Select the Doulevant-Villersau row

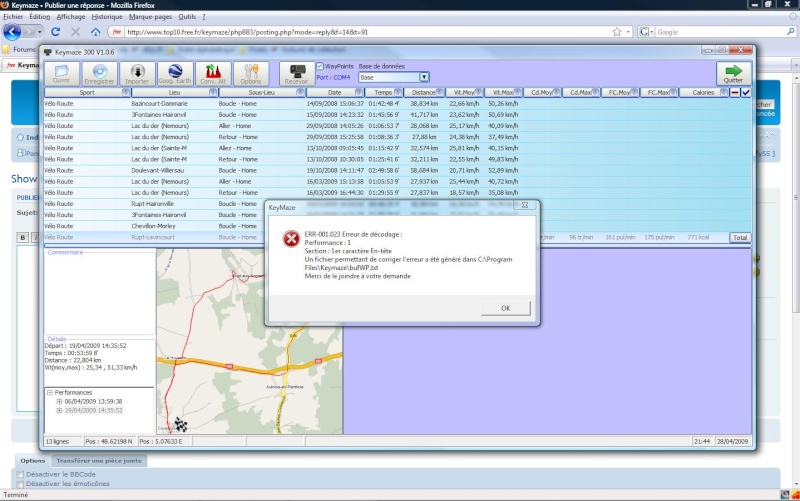[397, 170]
